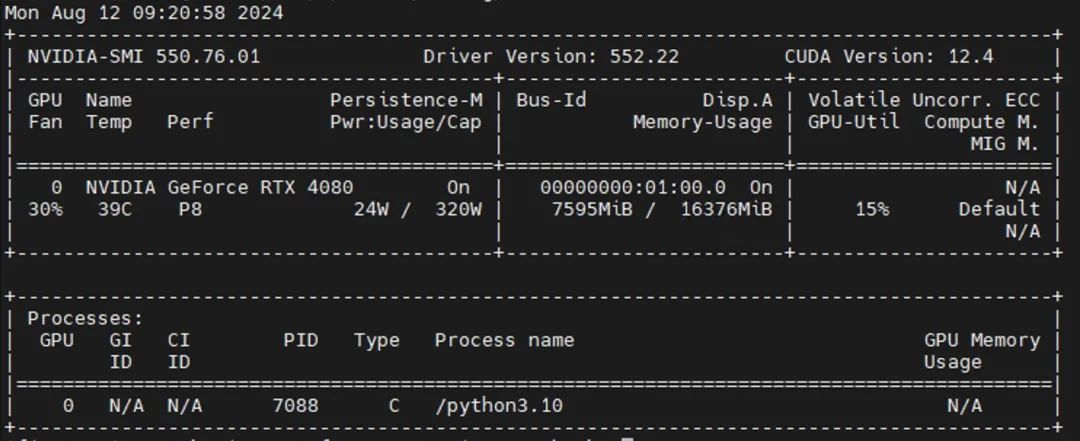Click the 30% fan speed value
Viewport: 1080px width, 441px height.
pos(45,209)
